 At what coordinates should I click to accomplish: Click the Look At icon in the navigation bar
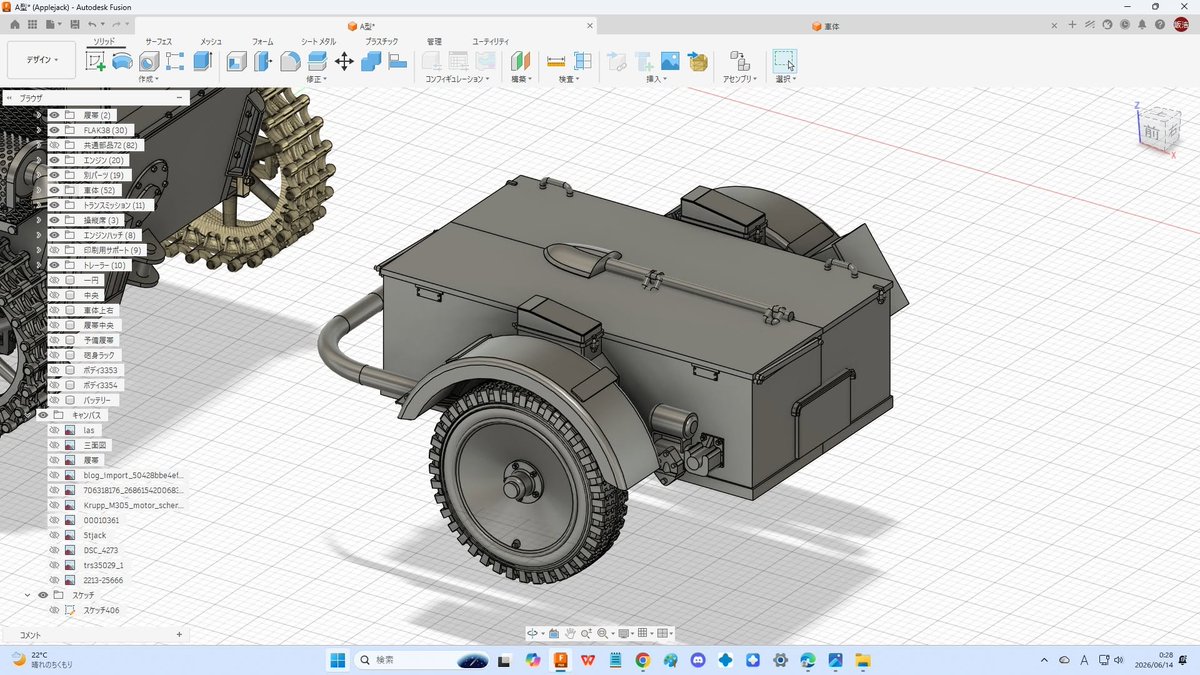click(x=554, y=633)
